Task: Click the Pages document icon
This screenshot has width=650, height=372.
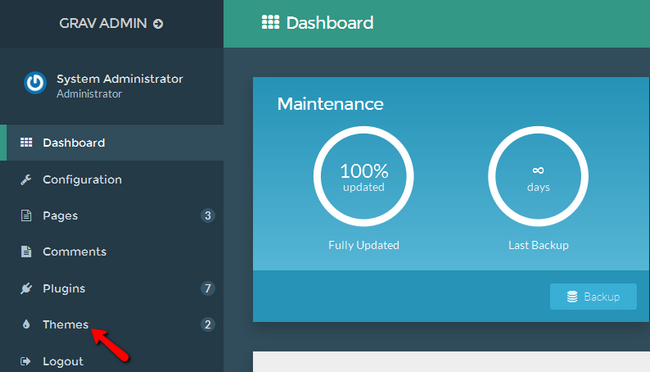Action: 26,216
